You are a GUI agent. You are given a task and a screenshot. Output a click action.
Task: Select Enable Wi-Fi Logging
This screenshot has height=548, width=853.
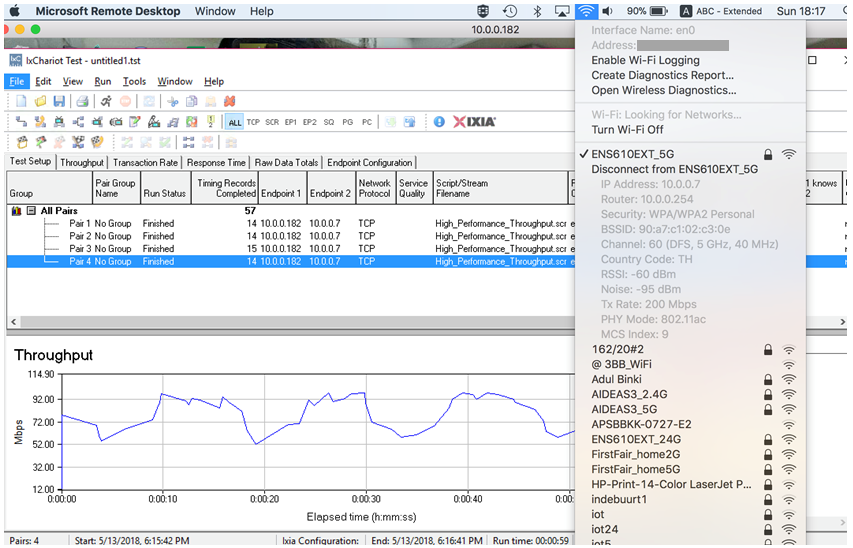[x=645, y=60]
